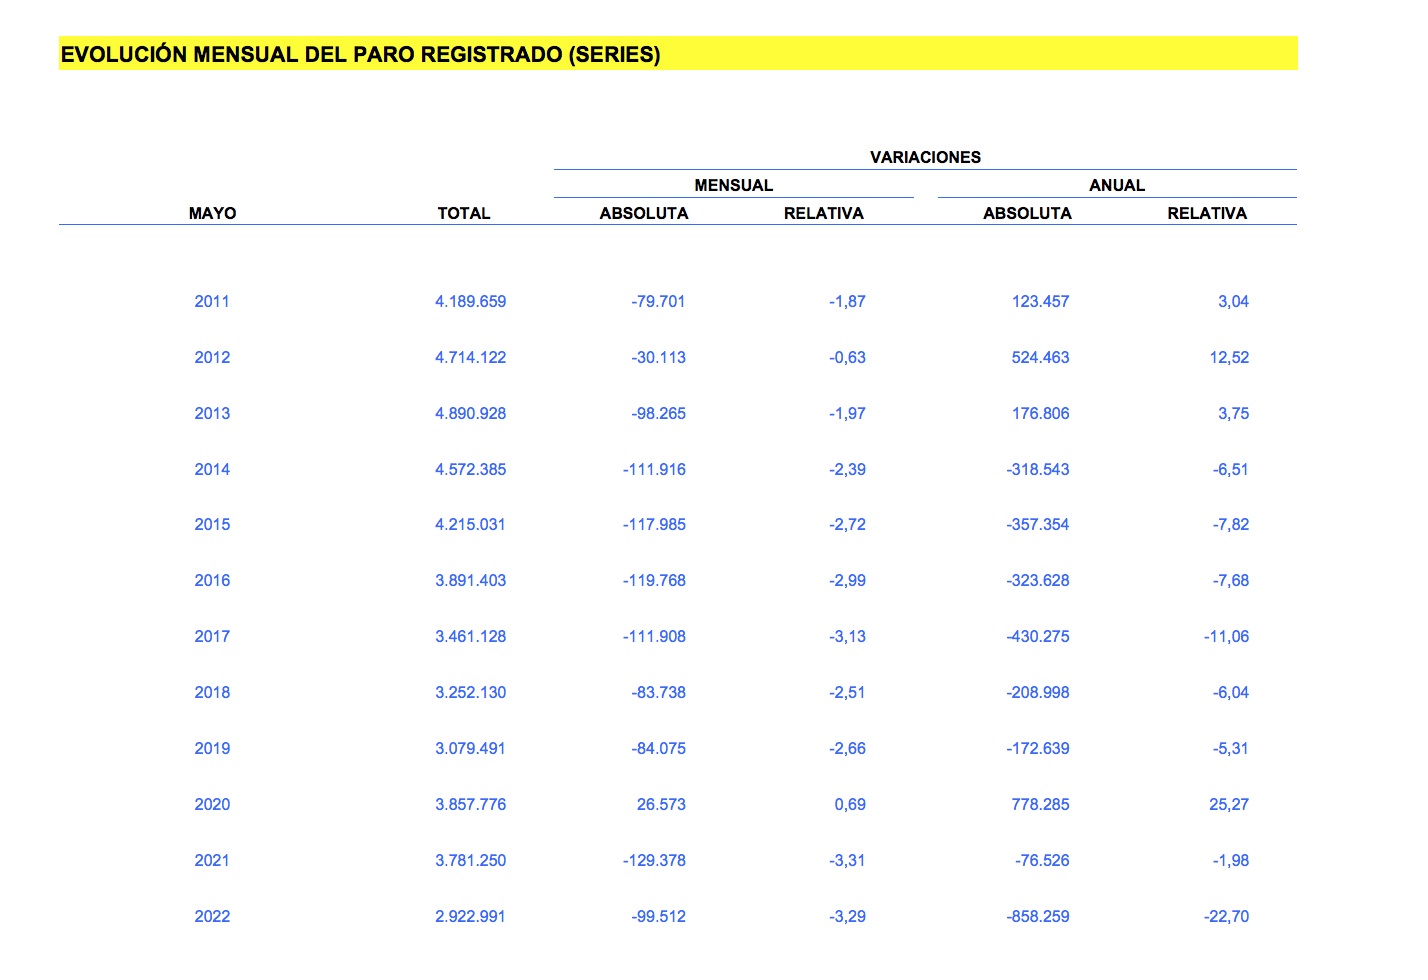Click the MENSUAL column group header
Image resolution: width=1428 pixels, height=980 pixels.
(733, 185)
